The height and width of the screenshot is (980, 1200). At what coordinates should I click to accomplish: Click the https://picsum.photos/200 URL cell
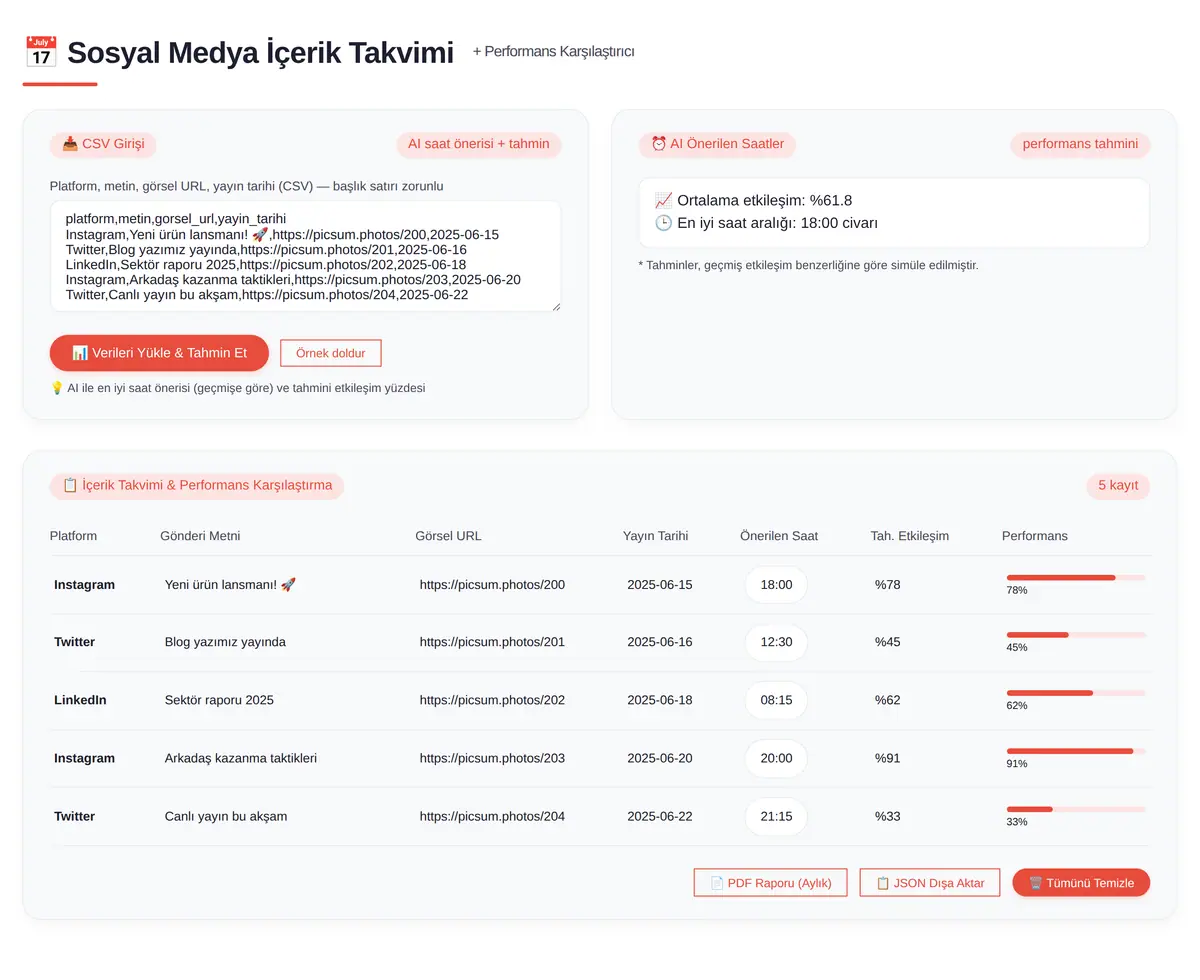tap(492, 585)
